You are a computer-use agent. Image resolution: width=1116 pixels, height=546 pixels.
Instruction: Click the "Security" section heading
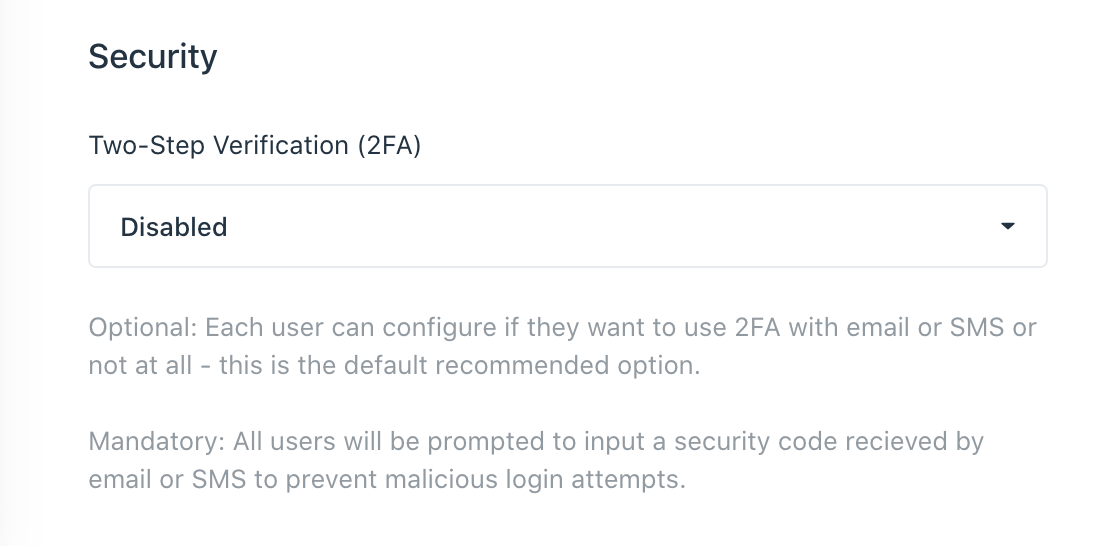[152, 57]
